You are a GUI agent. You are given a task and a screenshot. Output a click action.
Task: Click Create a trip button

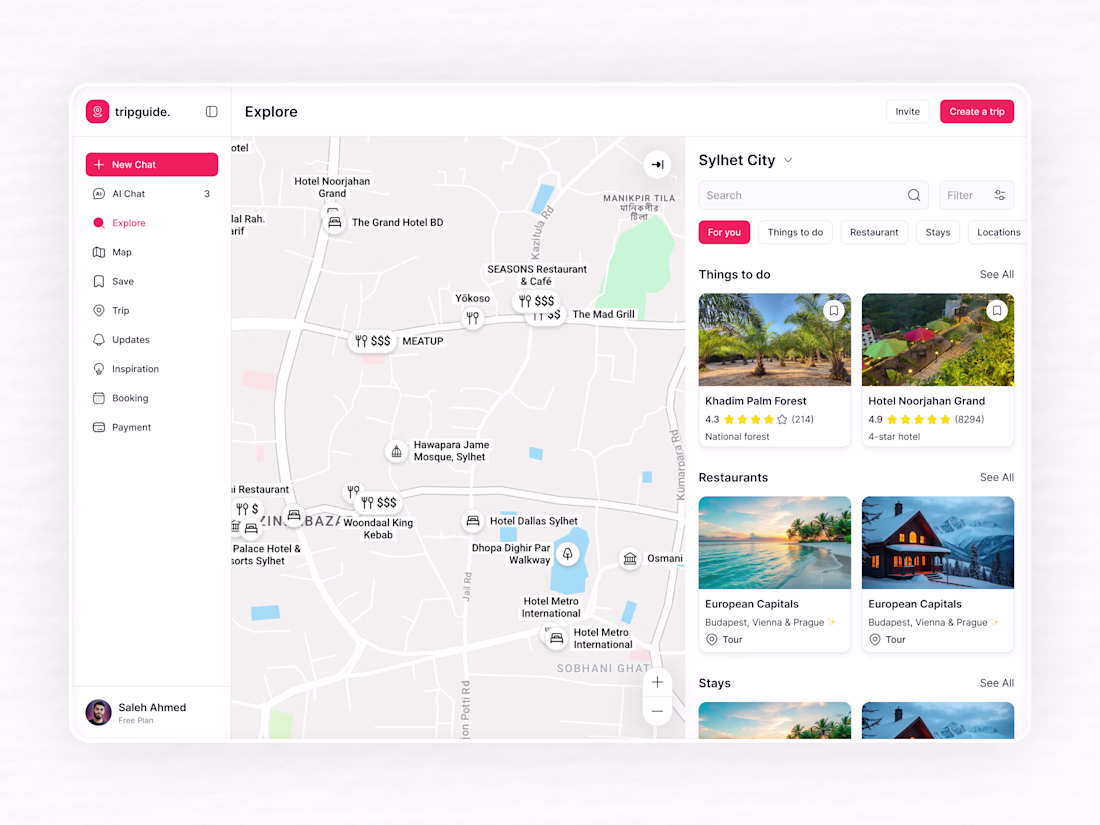point(977,112)
